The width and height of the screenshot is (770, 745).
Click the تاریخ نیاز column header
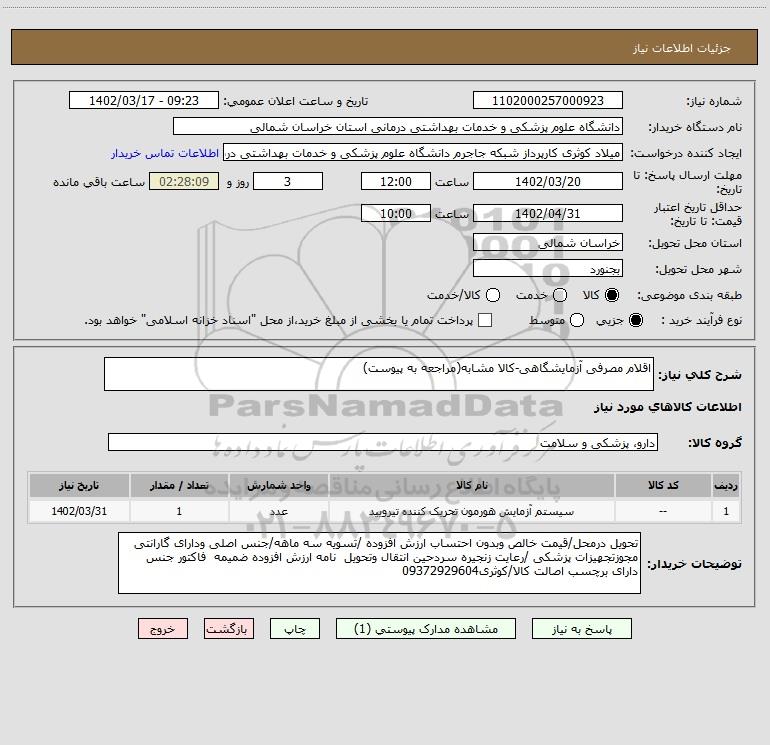tap(79, 486)
